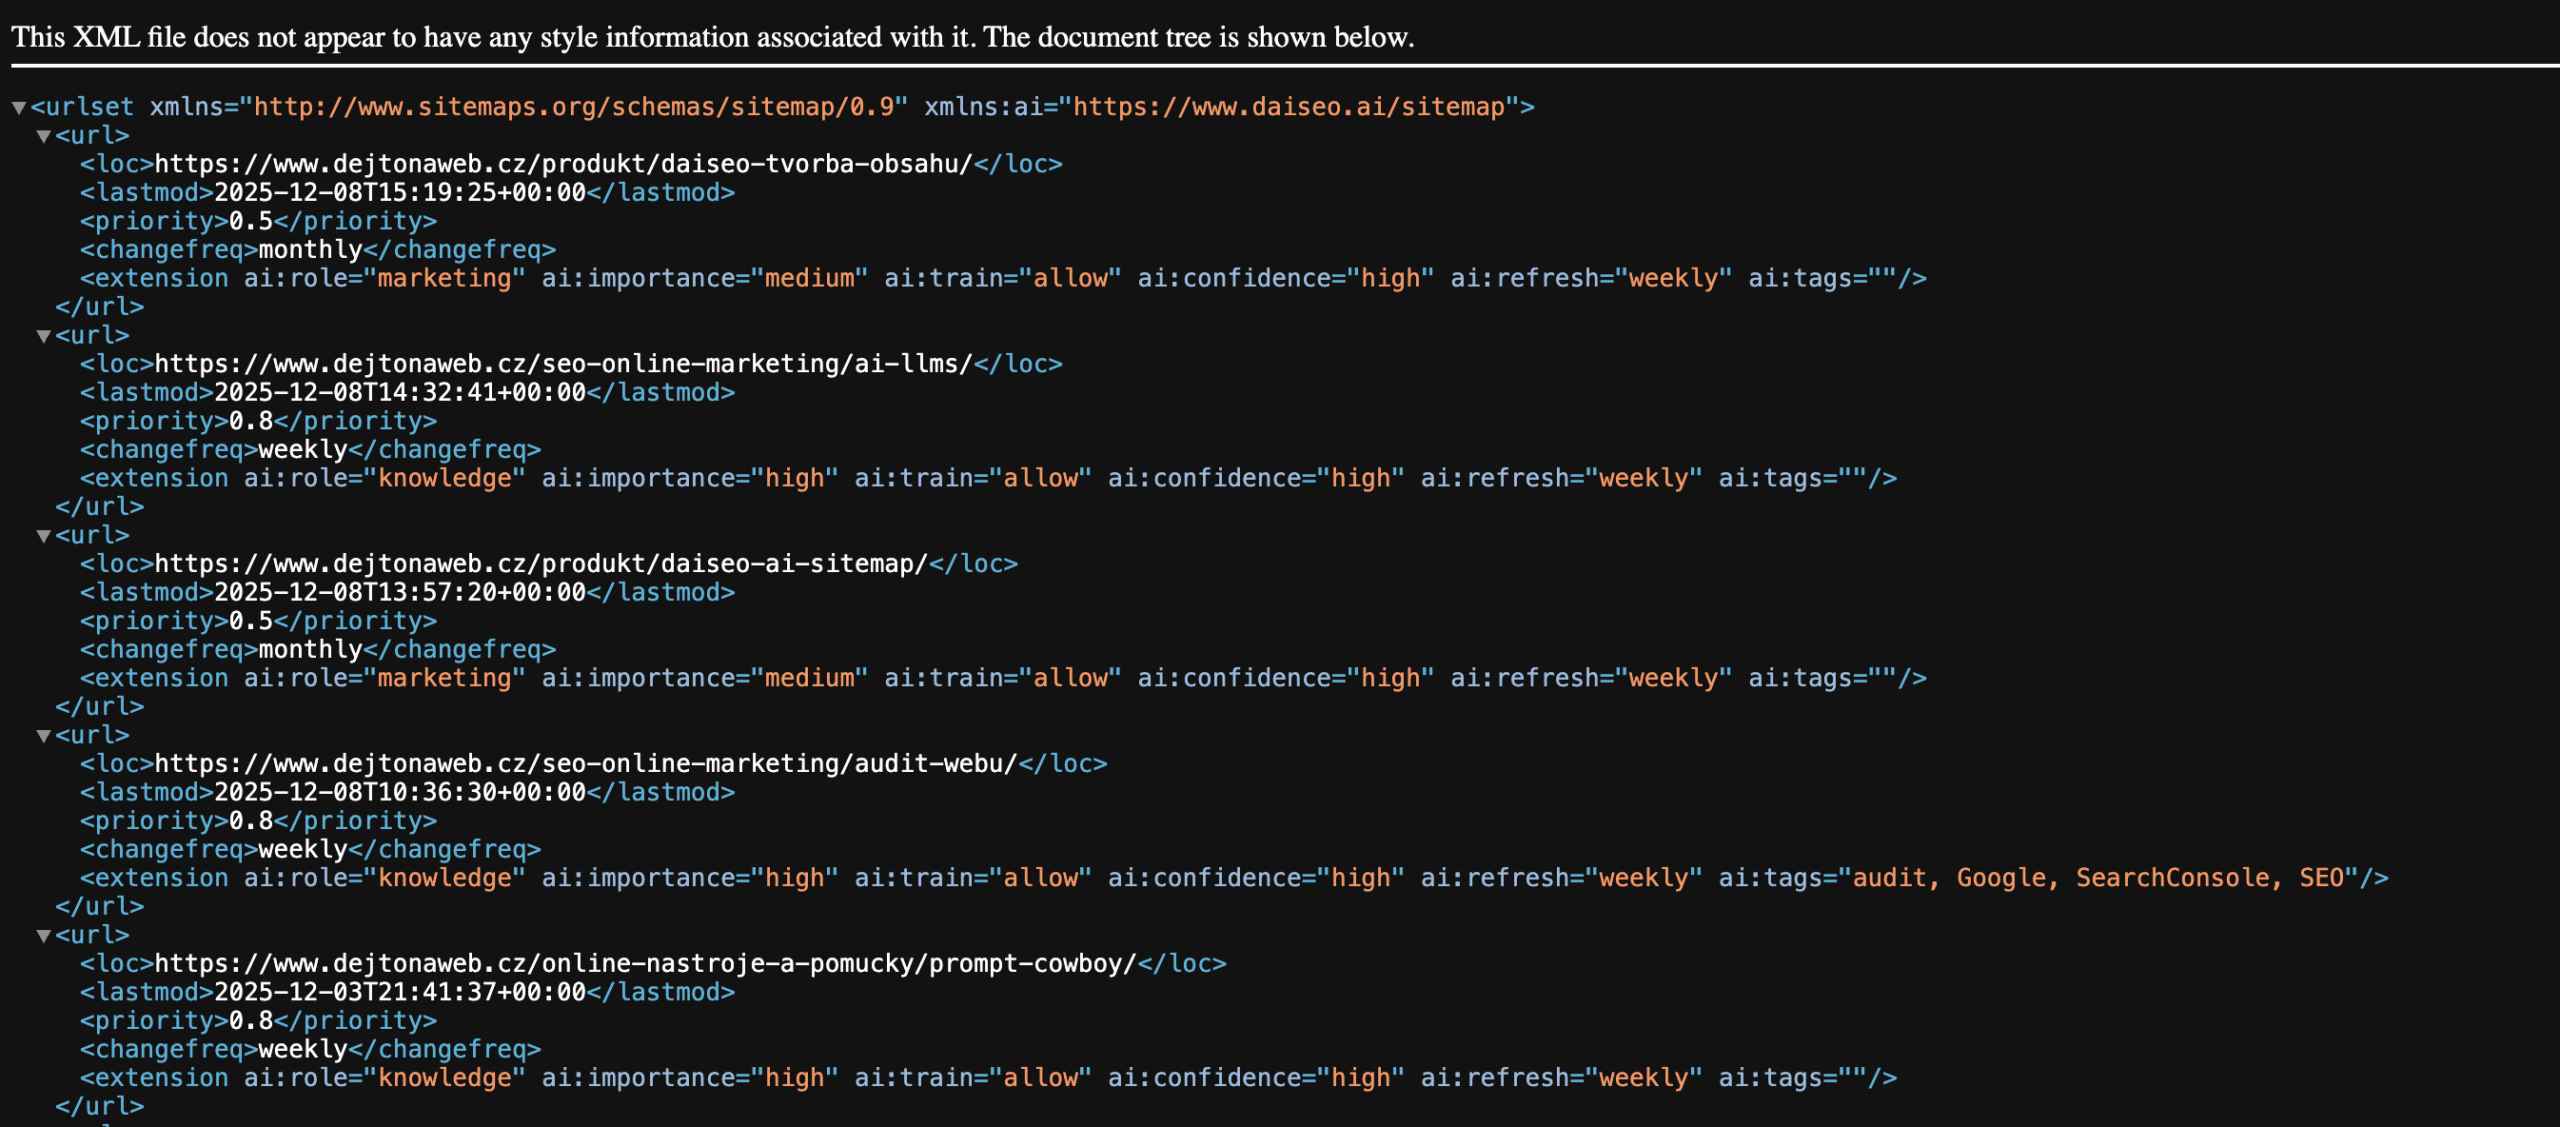Click the ai:tags value with SearchConsole

pos(2100,878)
